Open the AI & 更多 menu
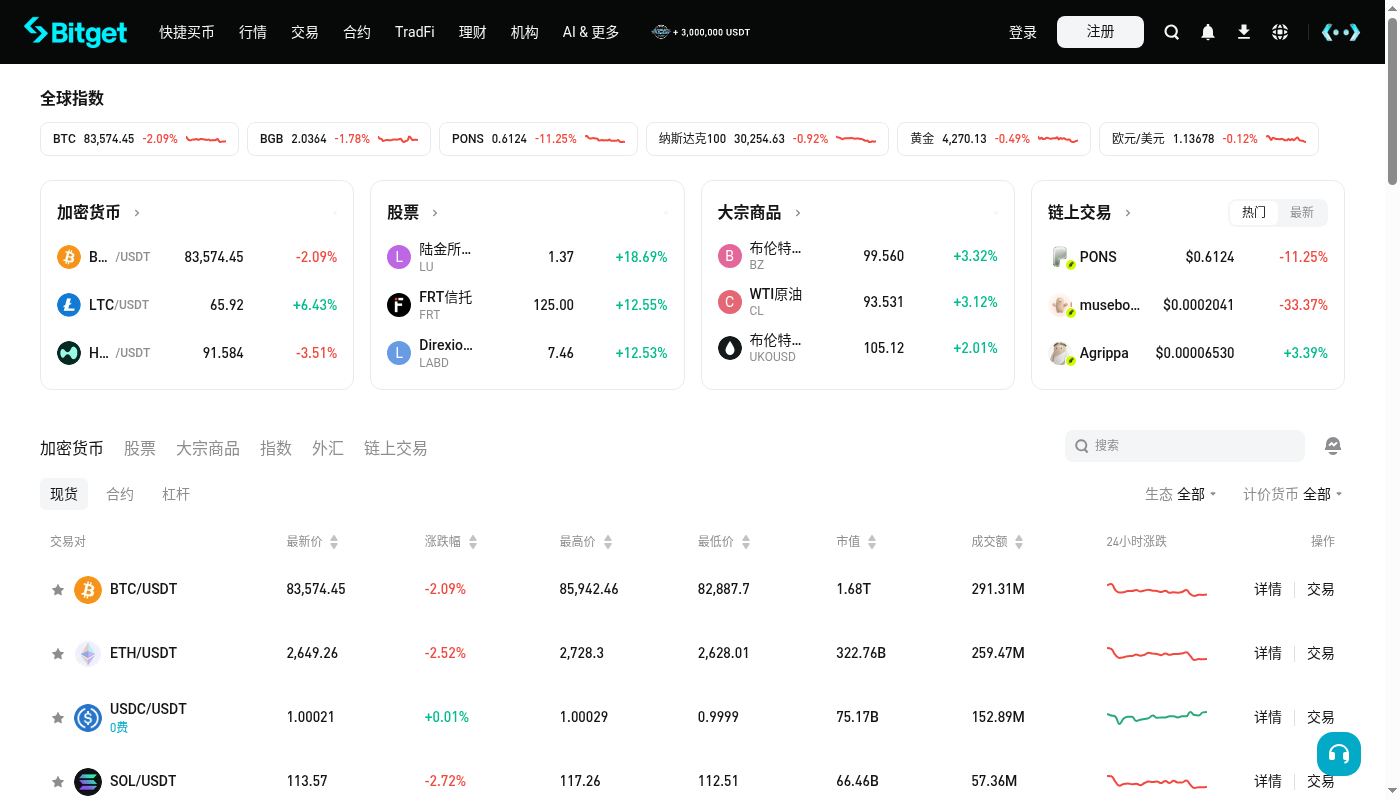This screenshot has height=800, width=1400. pyautogui.click(x=591, y=32)
